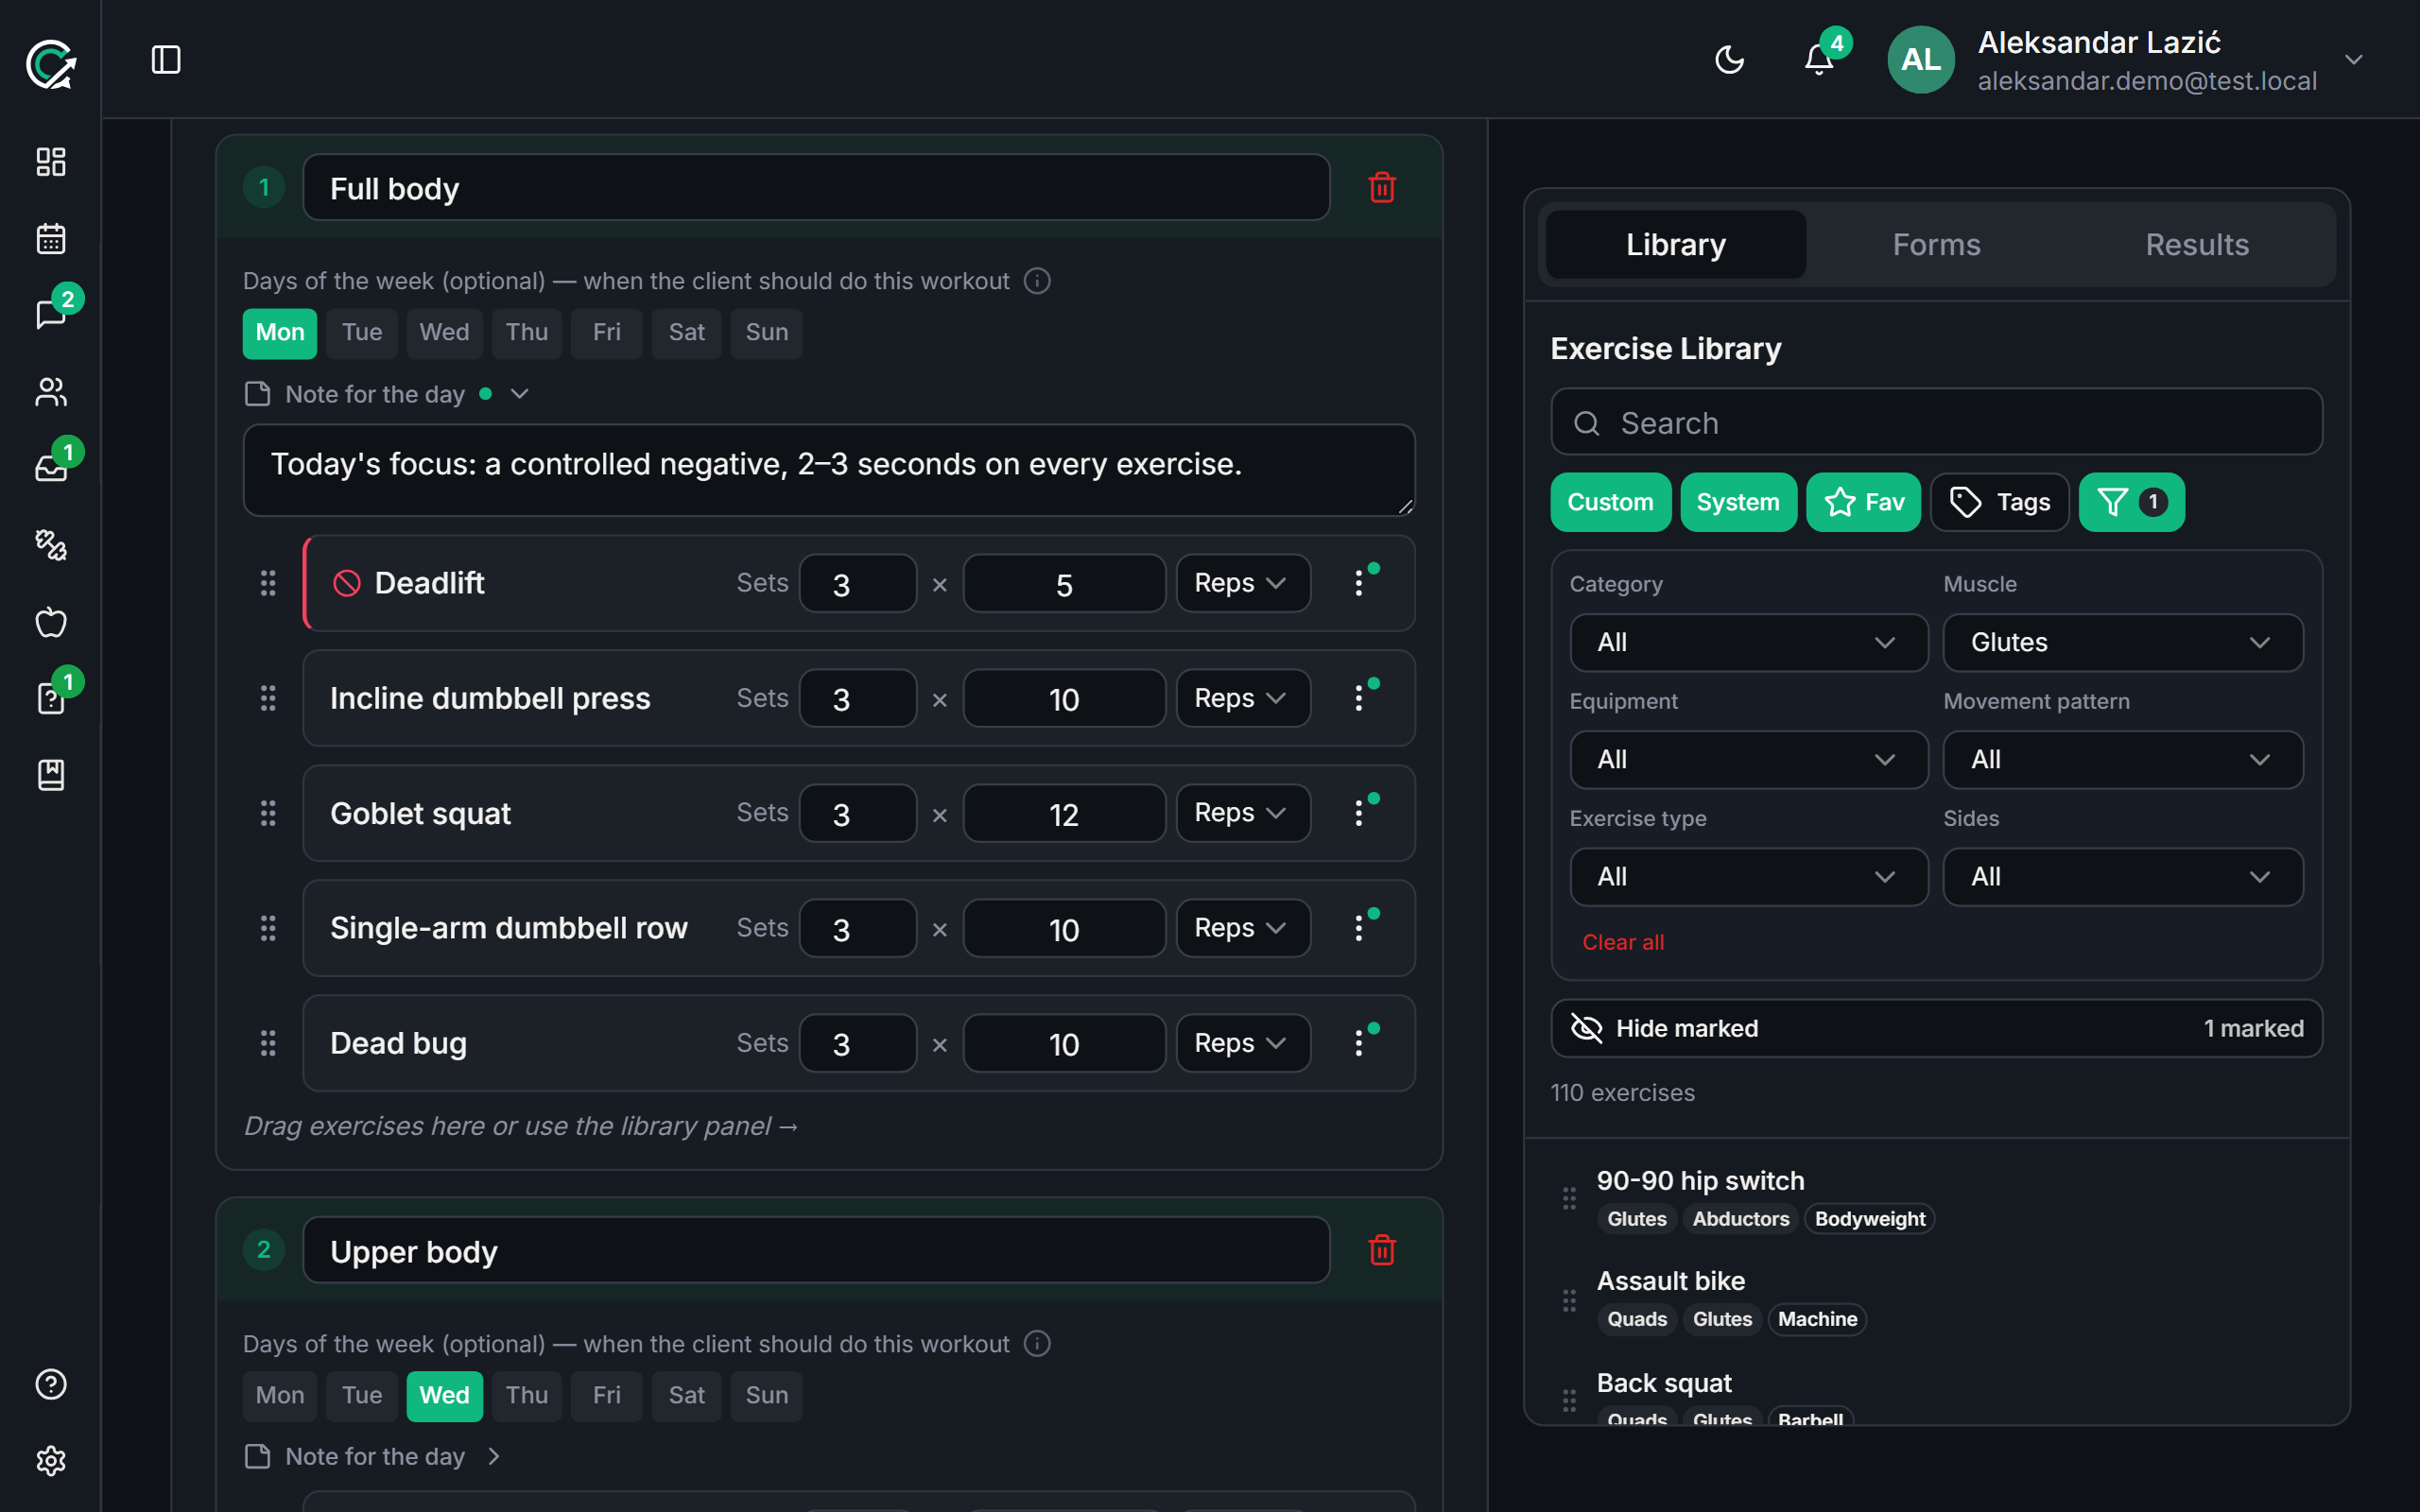Toggle the Fav favorites filter

(x=1863, y=502)
